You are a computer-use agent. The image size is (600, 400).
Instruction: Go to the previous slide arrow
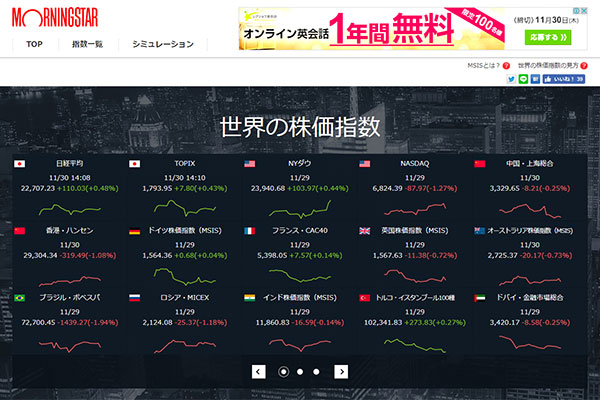click(x=259, y=372)
